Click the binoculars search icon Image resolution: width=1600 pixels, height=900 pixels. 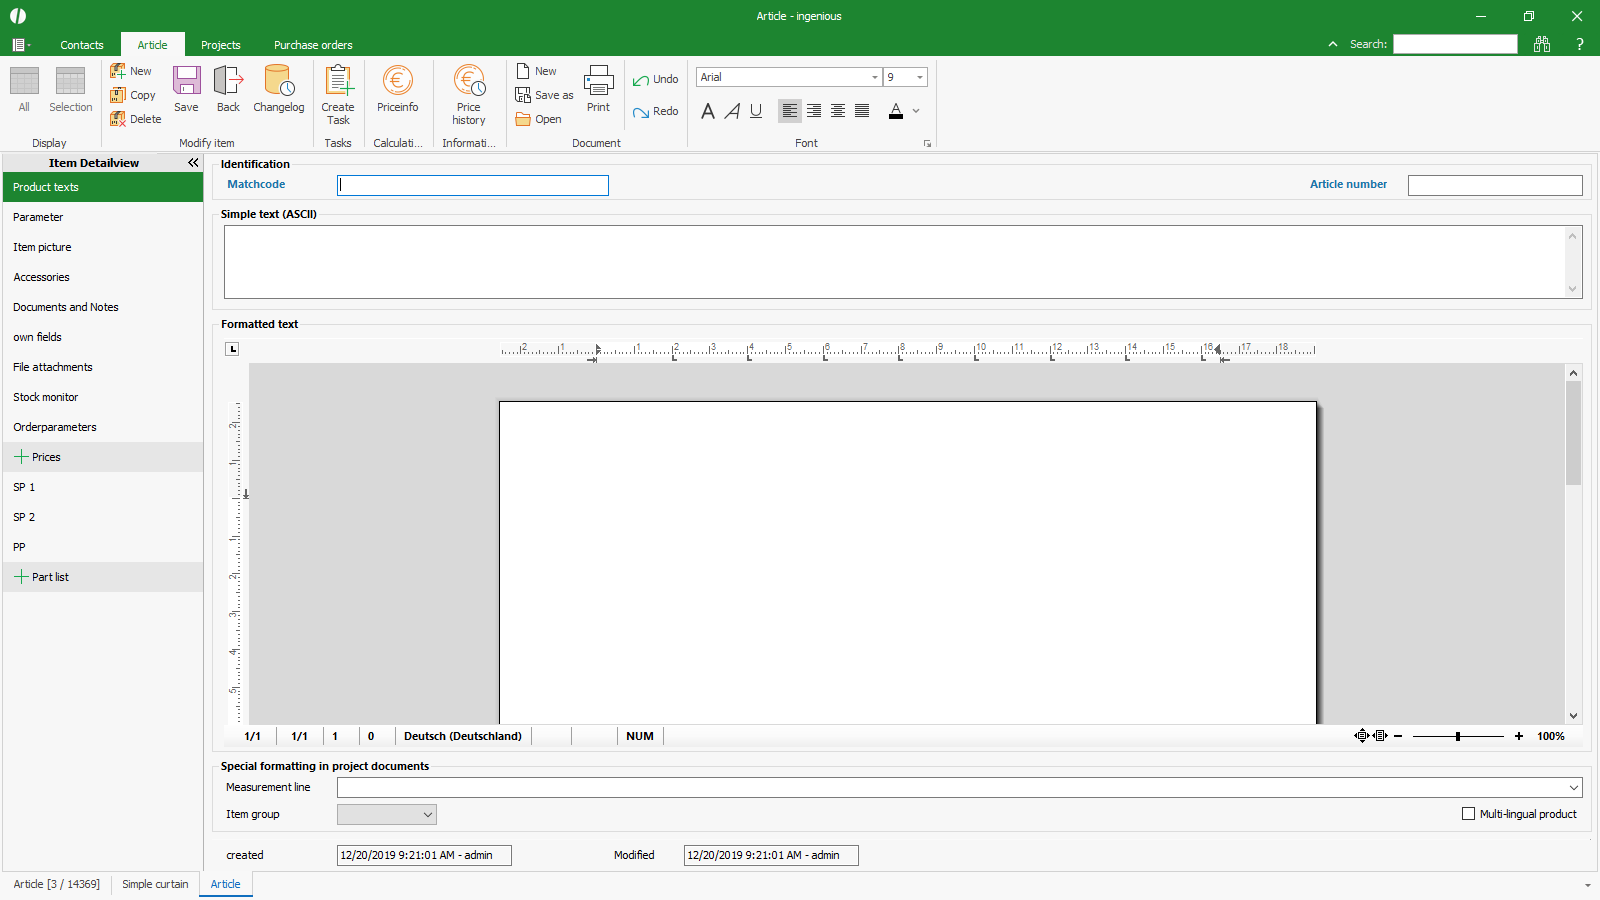pyautogui.click(x=1542, y=44)
